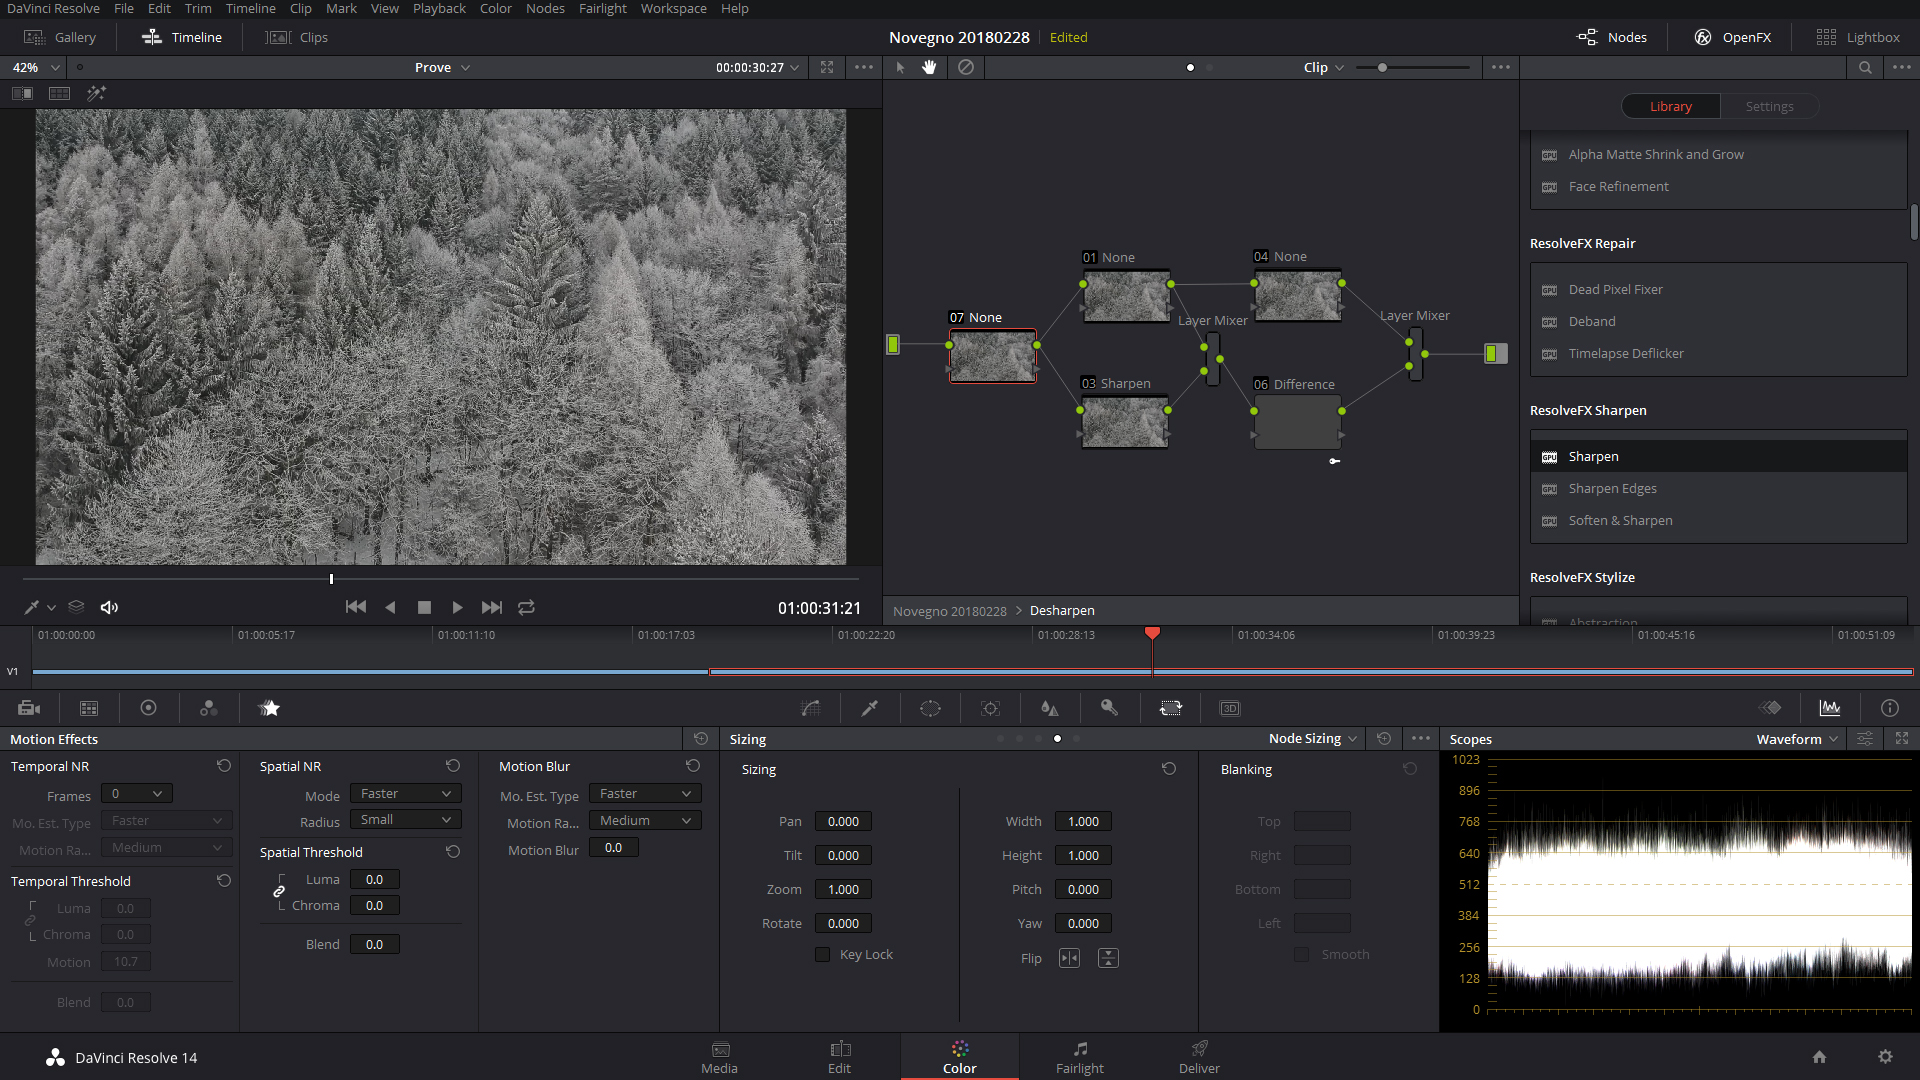The image size is (1920, 1080).
Task: Click the red timeline playhead marker
Action: pos(1152,633)
